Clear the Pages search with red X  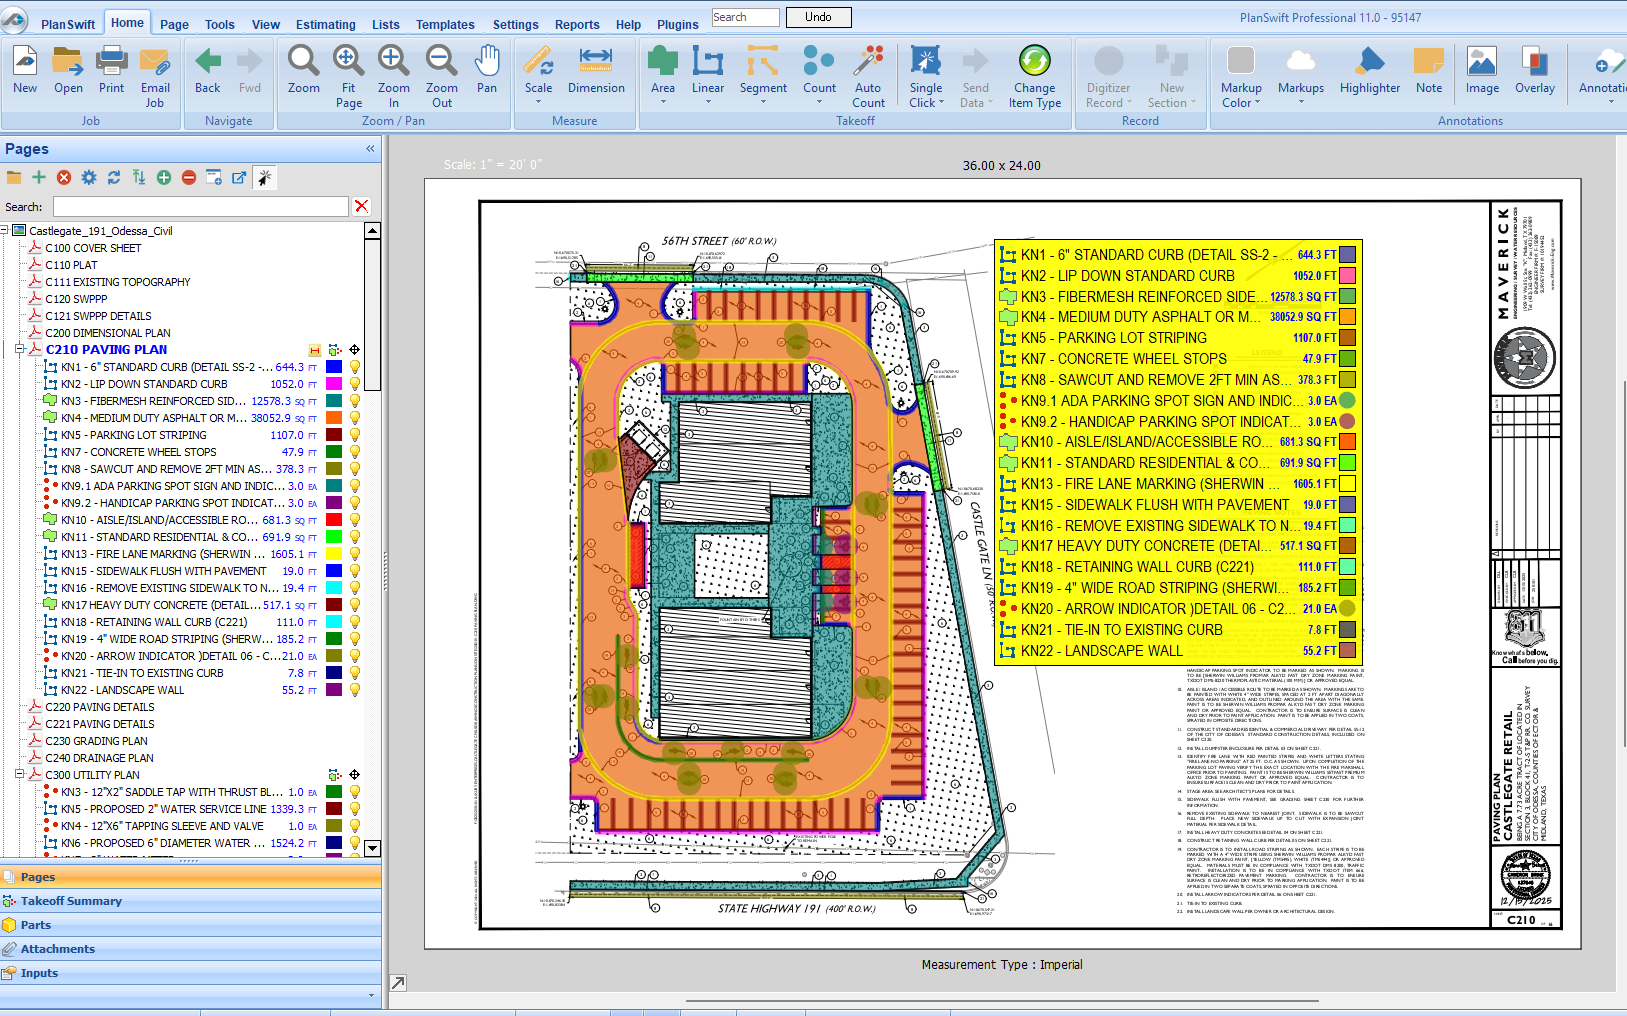click(x=362, y=206)
